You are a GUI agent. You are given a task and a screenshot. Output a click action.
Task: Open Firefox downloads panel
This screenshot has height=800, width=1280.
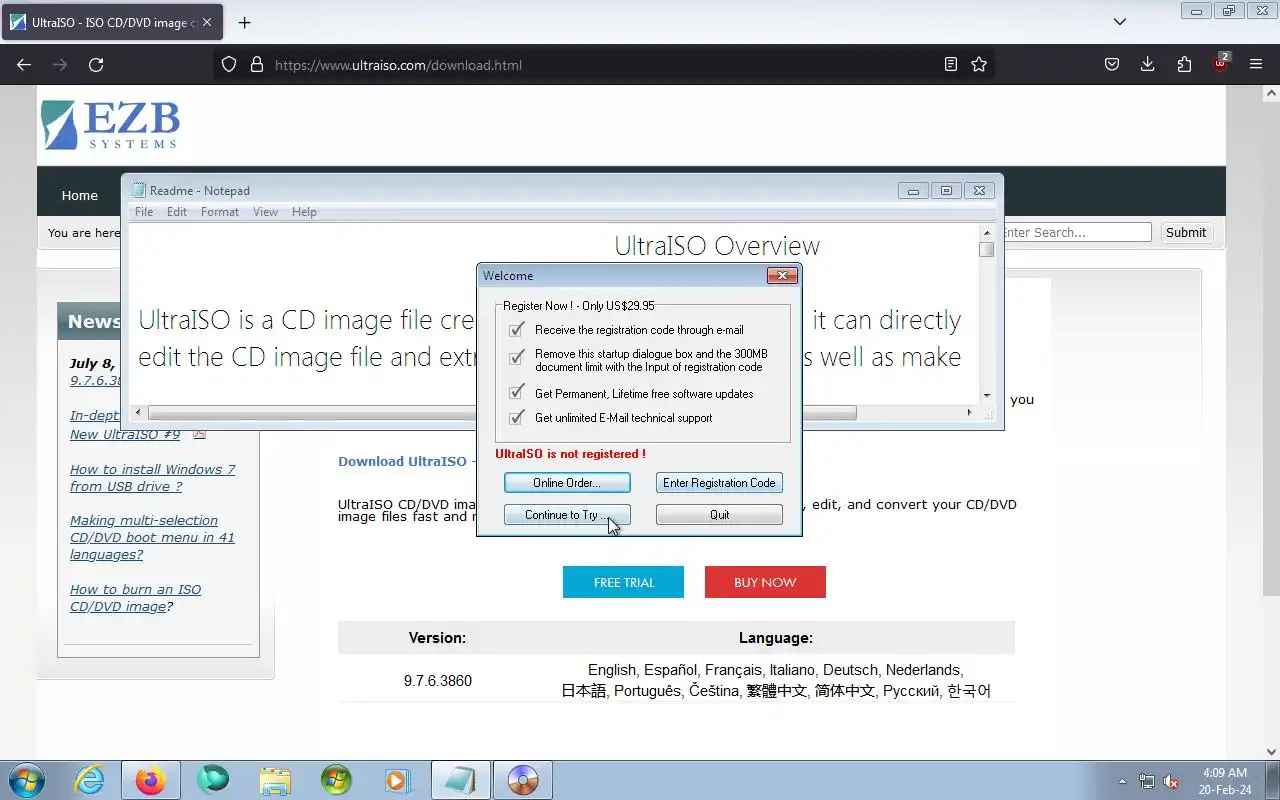[x=1148, y=65]
